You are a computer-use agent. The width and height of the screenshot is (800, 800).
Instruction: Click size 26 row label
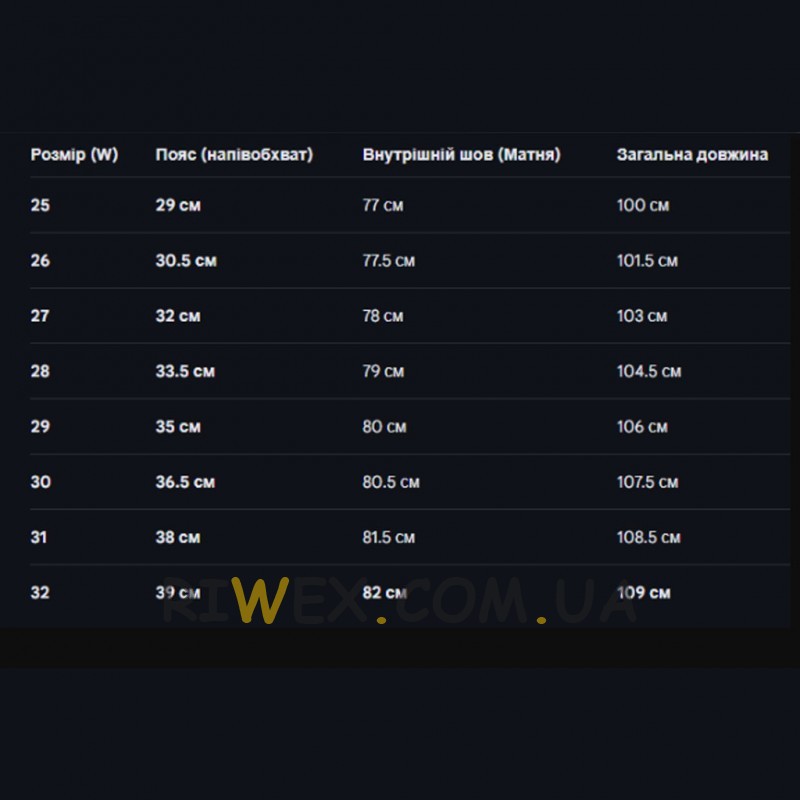[x=40, y=261]
